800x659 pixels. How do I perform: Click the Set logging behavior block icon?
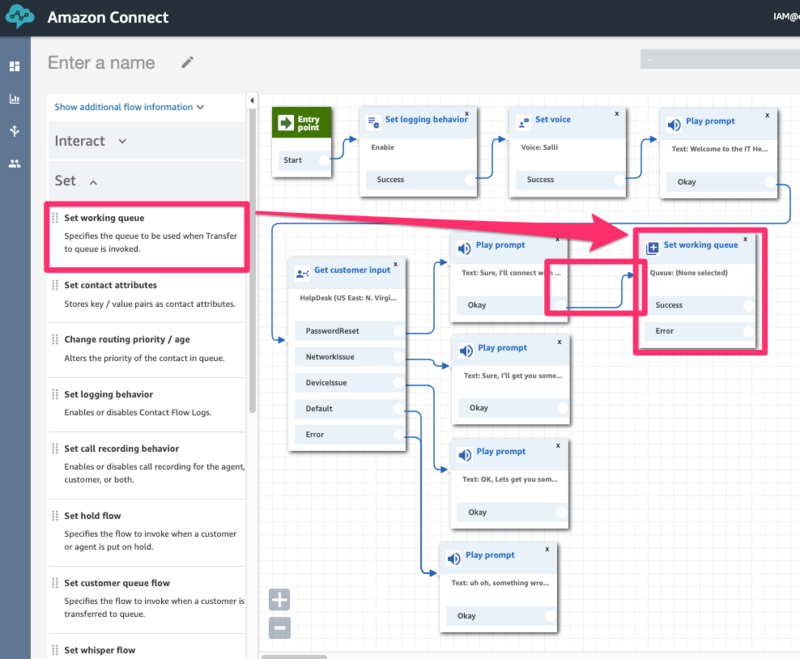point(374,122)
